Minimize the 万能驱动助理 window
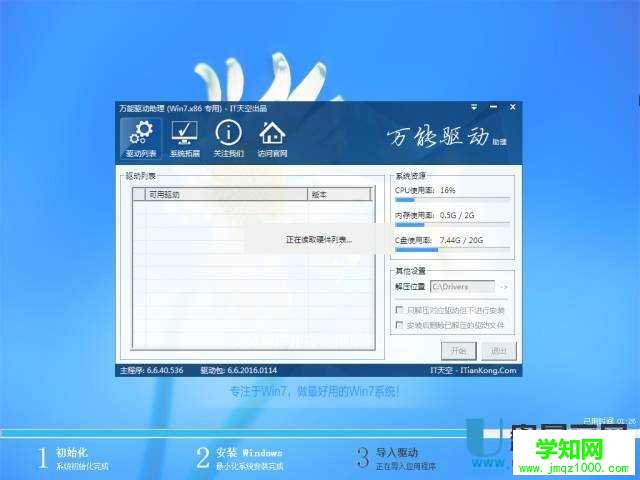The image size is (640, 480). (x=493, y=107)
